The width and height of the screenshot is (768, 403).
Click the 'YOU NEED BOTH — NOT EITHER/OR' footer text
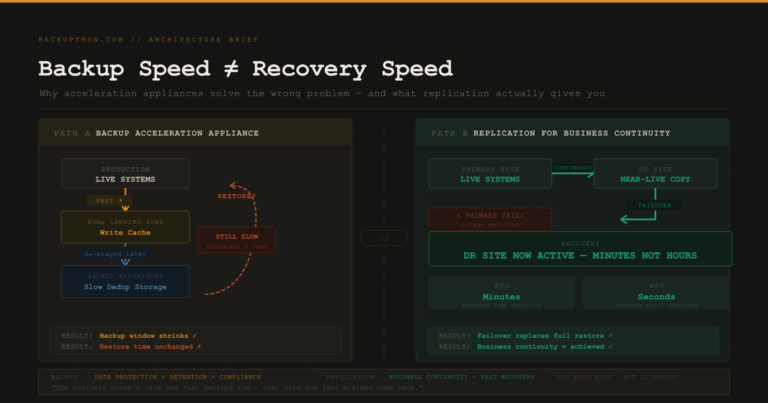[617, 377]
